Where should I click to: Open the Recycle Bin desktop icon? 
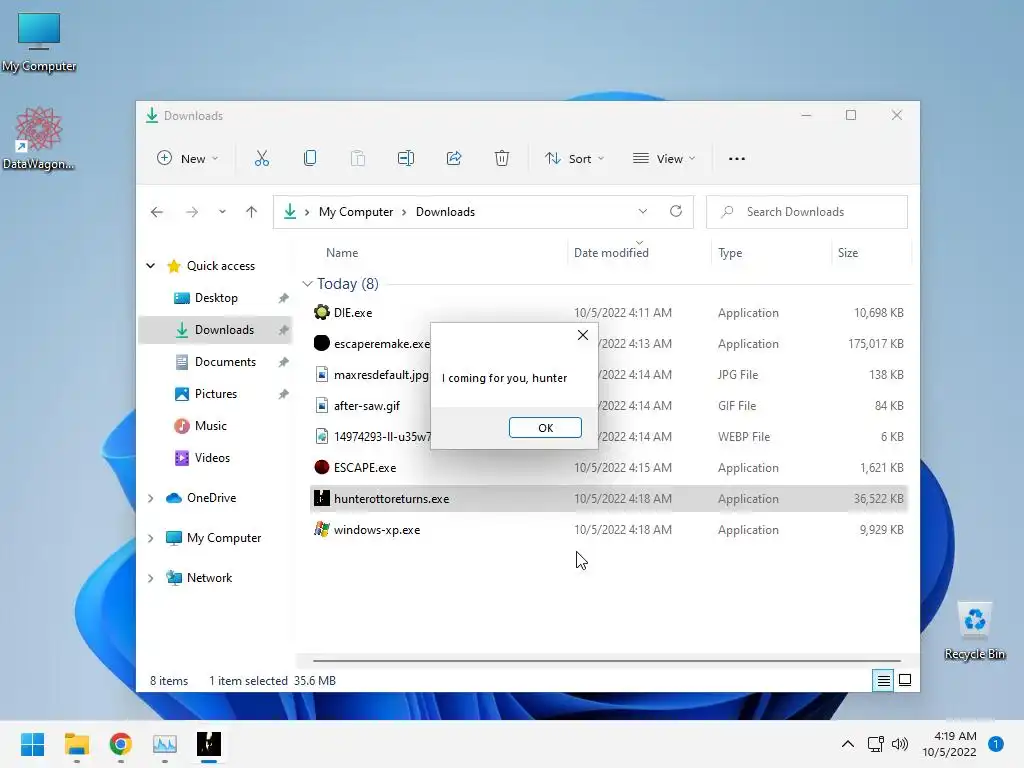tap(974, 631)
